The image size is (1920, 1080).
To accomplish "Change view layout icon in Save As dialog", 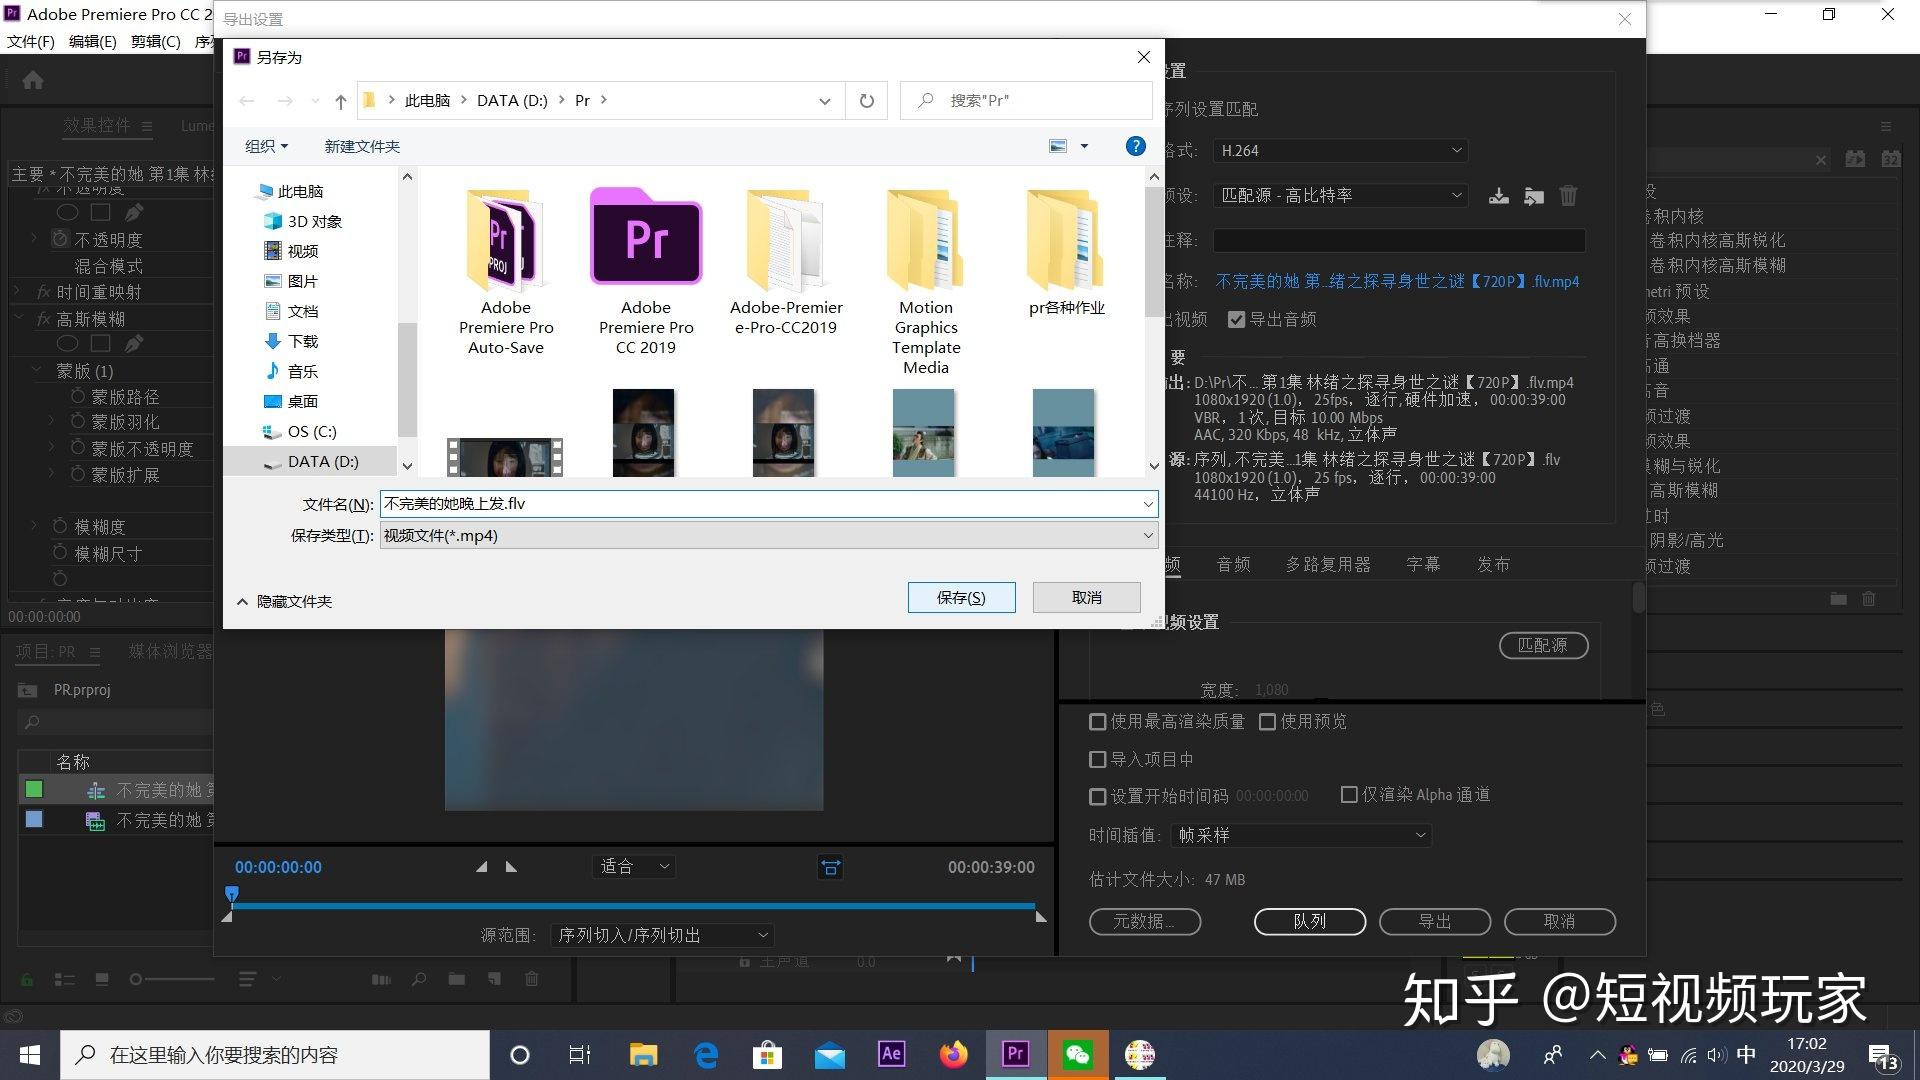I will click(x=1058, y=146).
